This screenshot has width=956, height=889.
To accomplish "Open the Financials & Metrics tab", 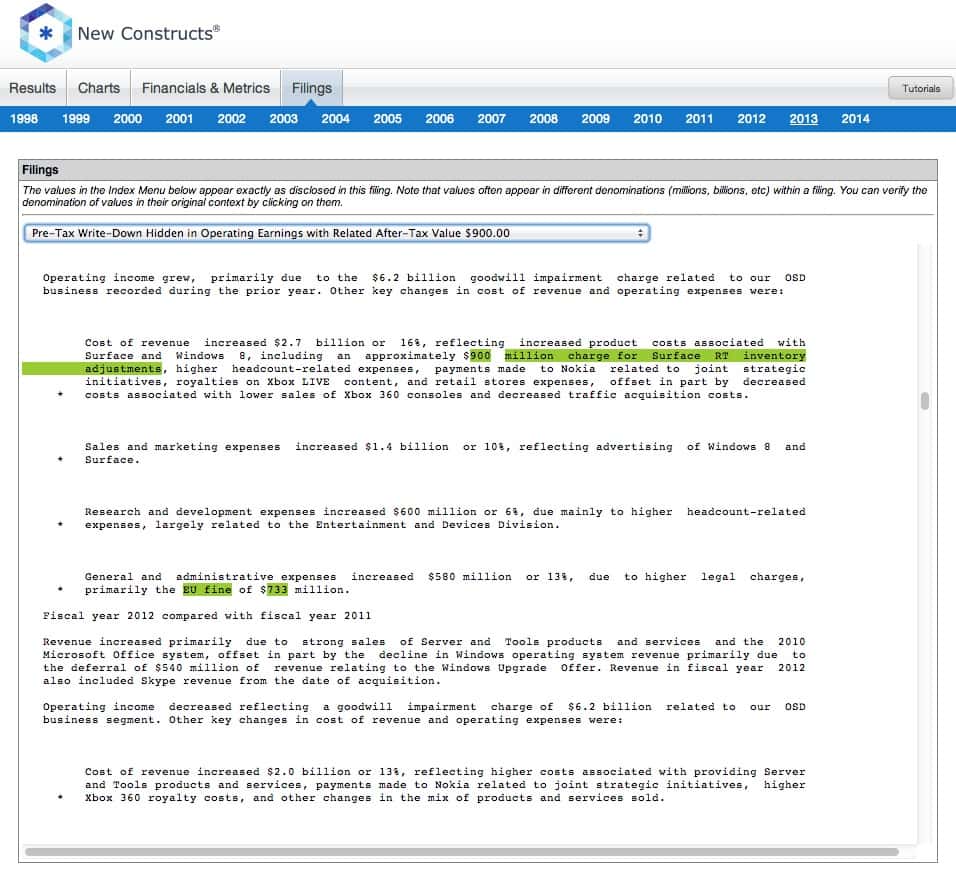I will [205, 88].
